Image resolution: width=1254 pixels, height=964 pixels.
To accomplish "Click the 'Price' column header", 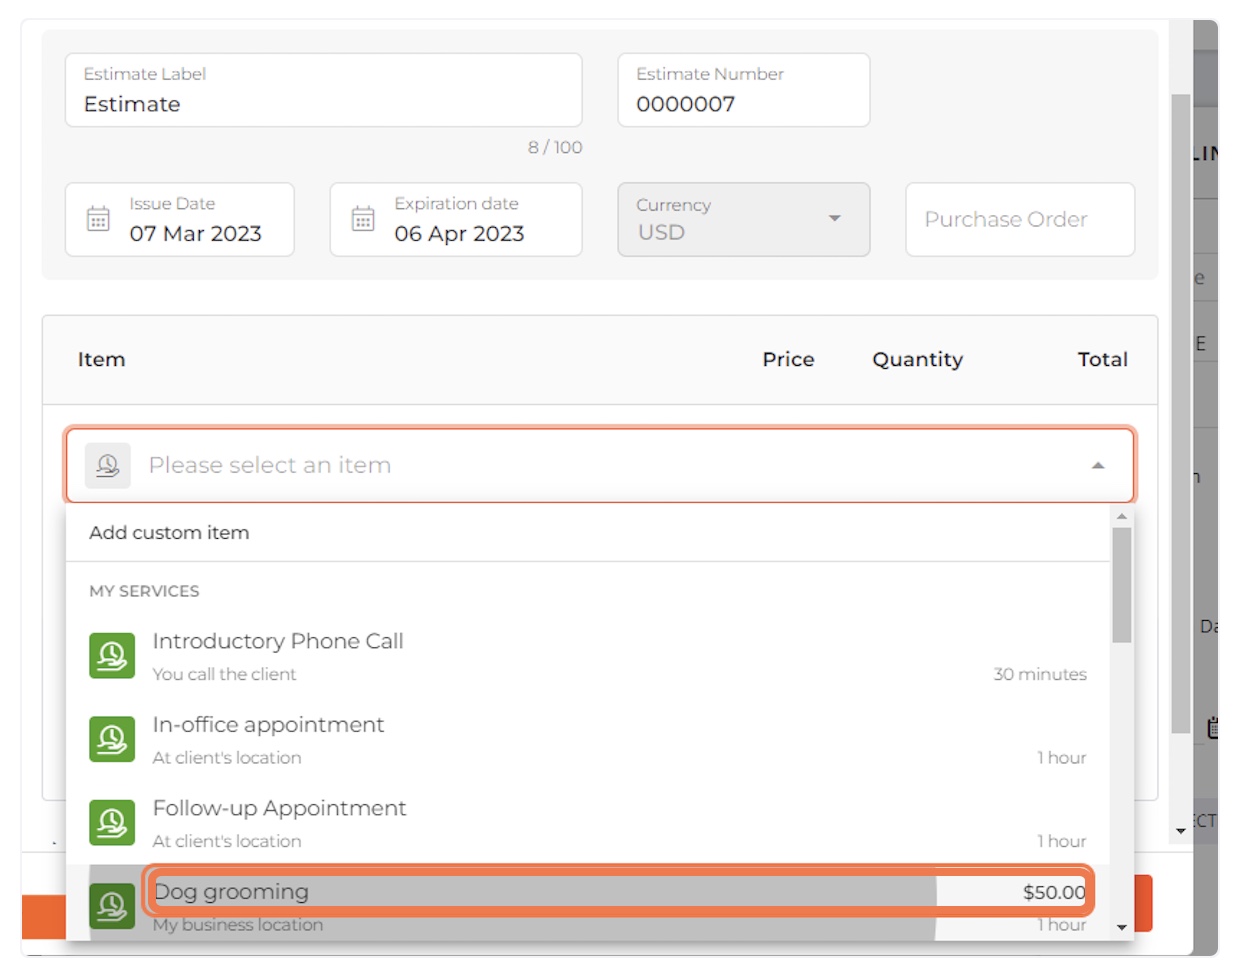I will [788, 360].
